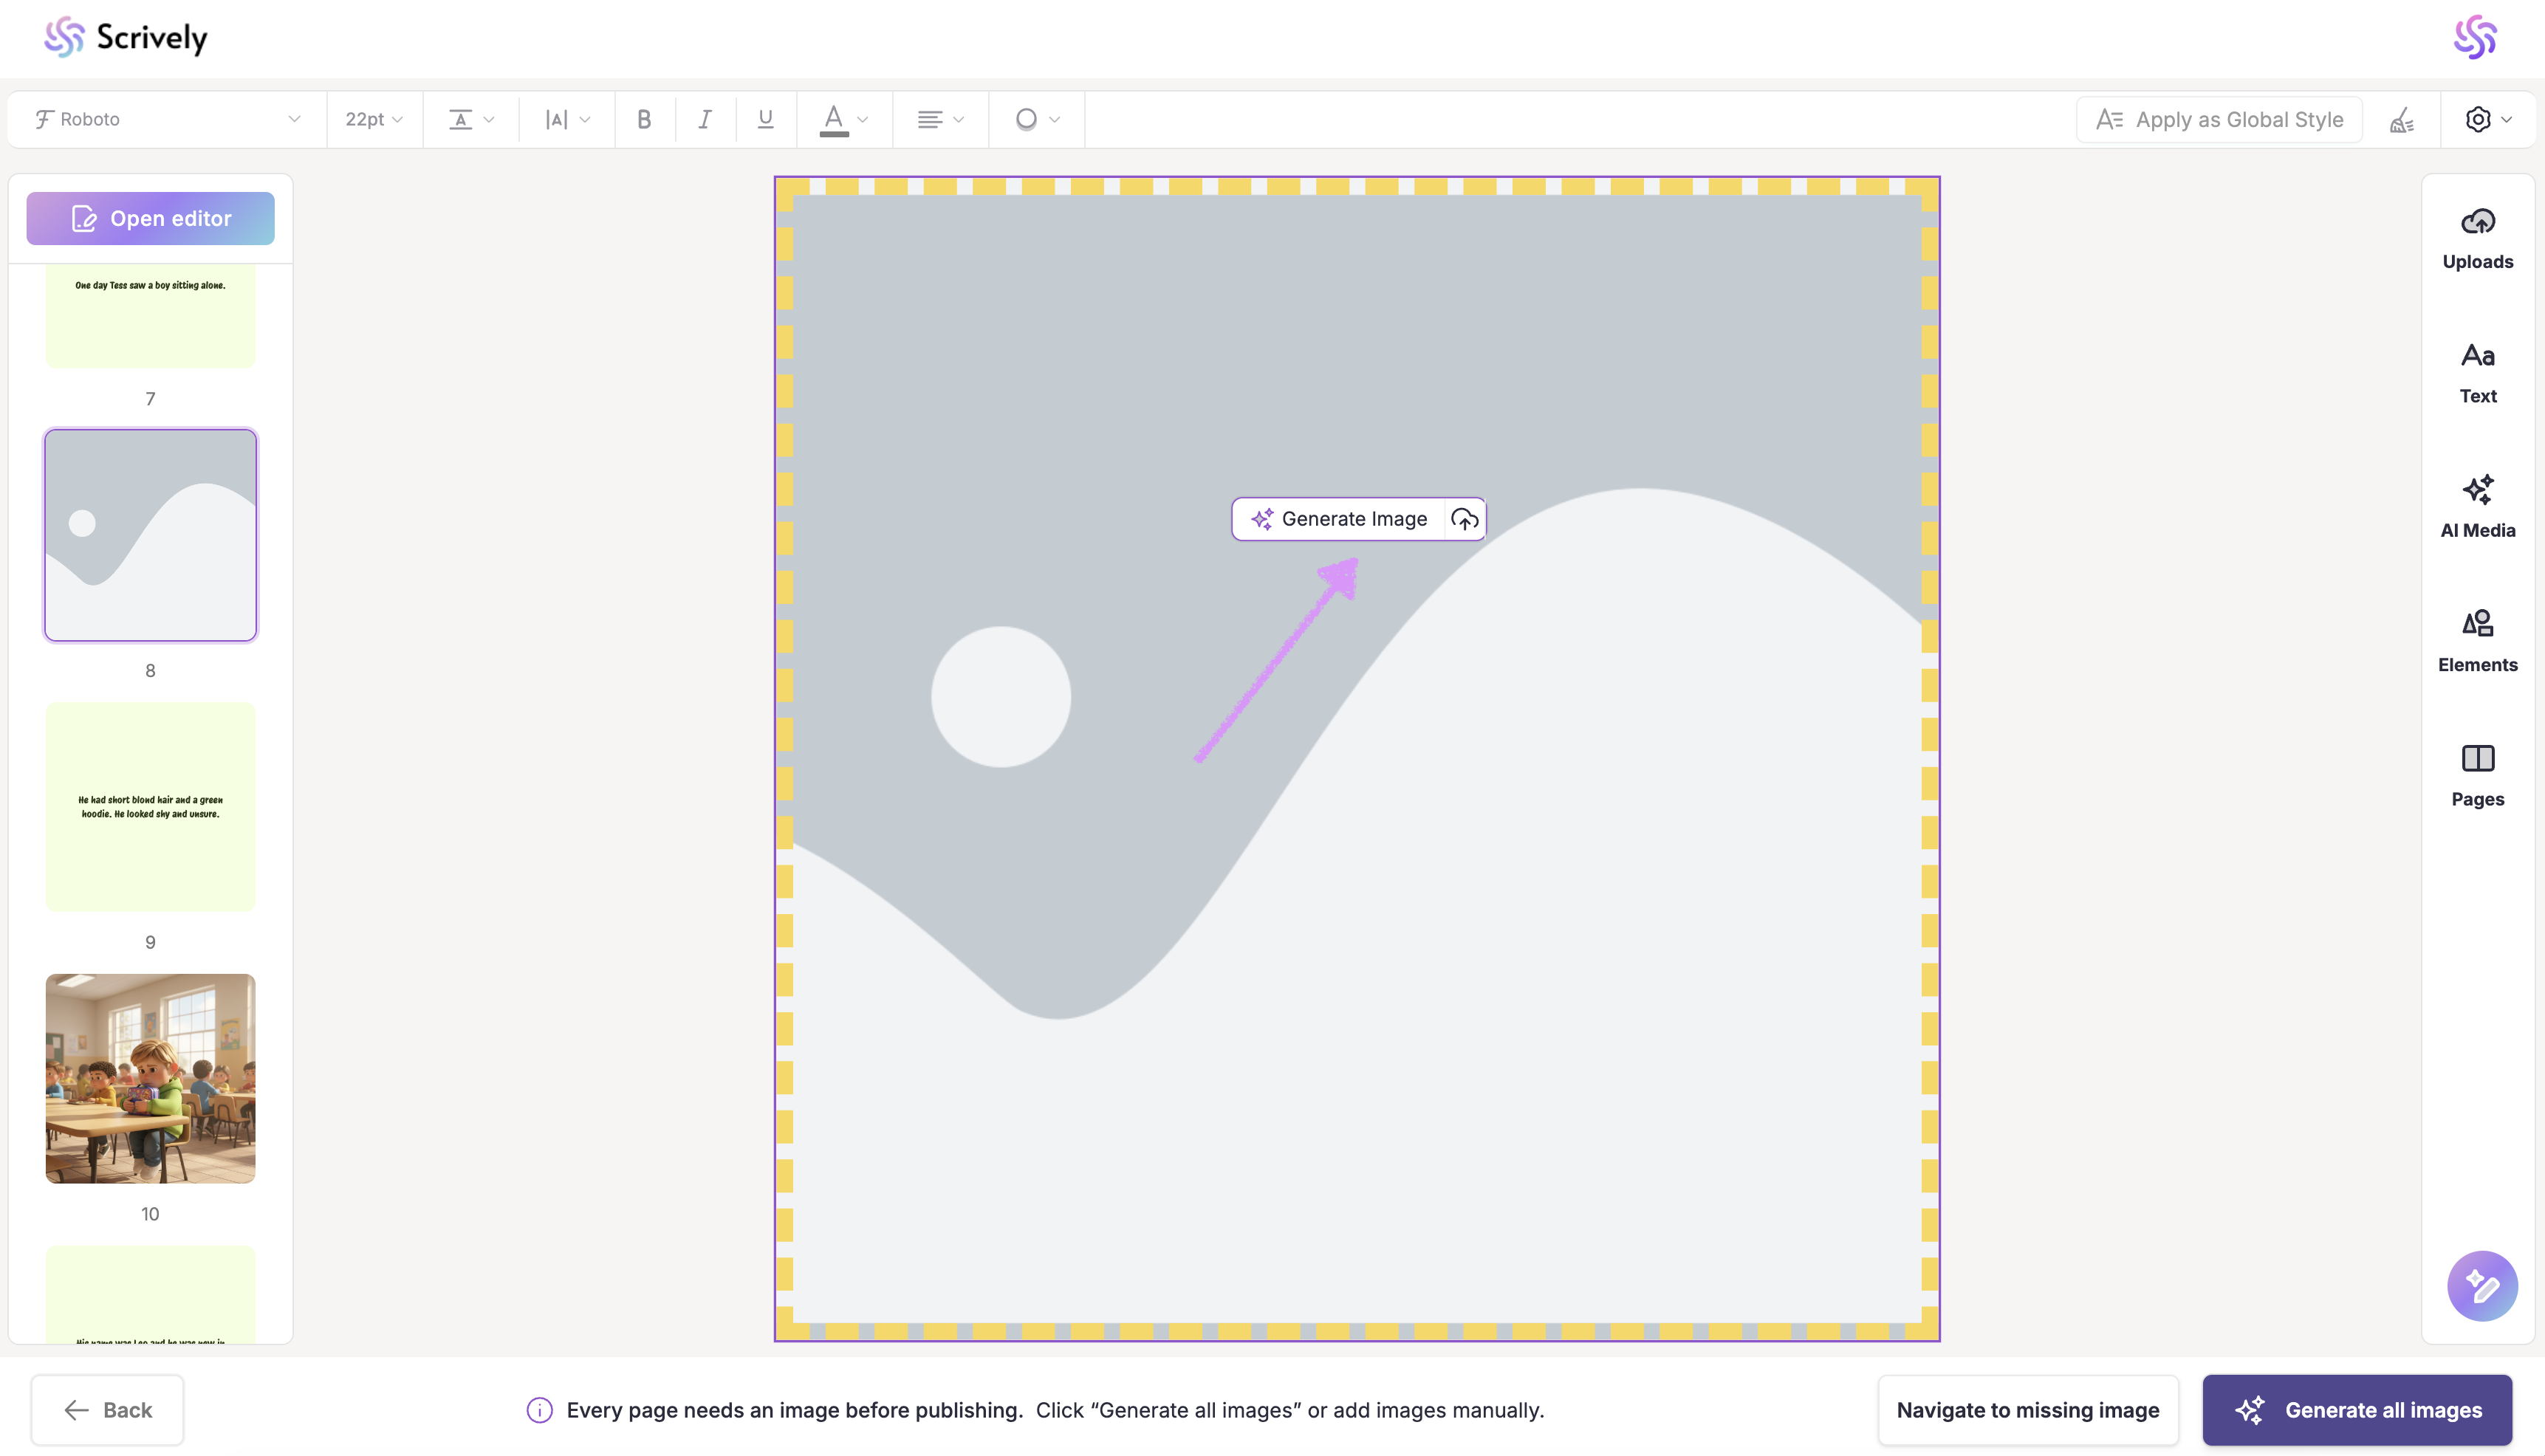Toggle italic formatting
The height and width of the screenshot is (1456, 2545).
[705, 120]
